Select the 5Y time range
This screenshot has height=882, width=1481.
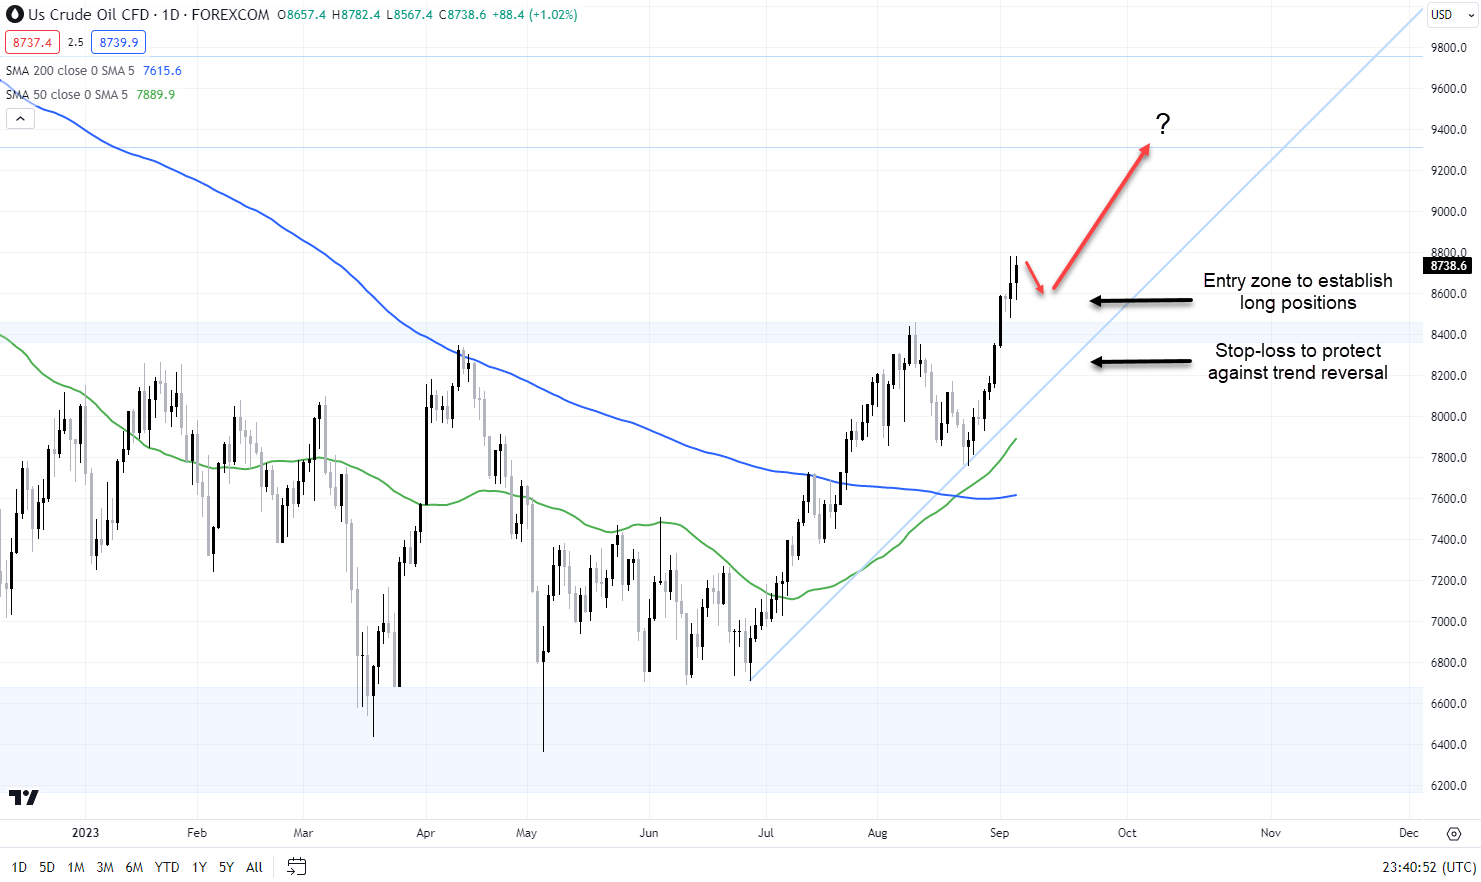[x=226, y=867]
